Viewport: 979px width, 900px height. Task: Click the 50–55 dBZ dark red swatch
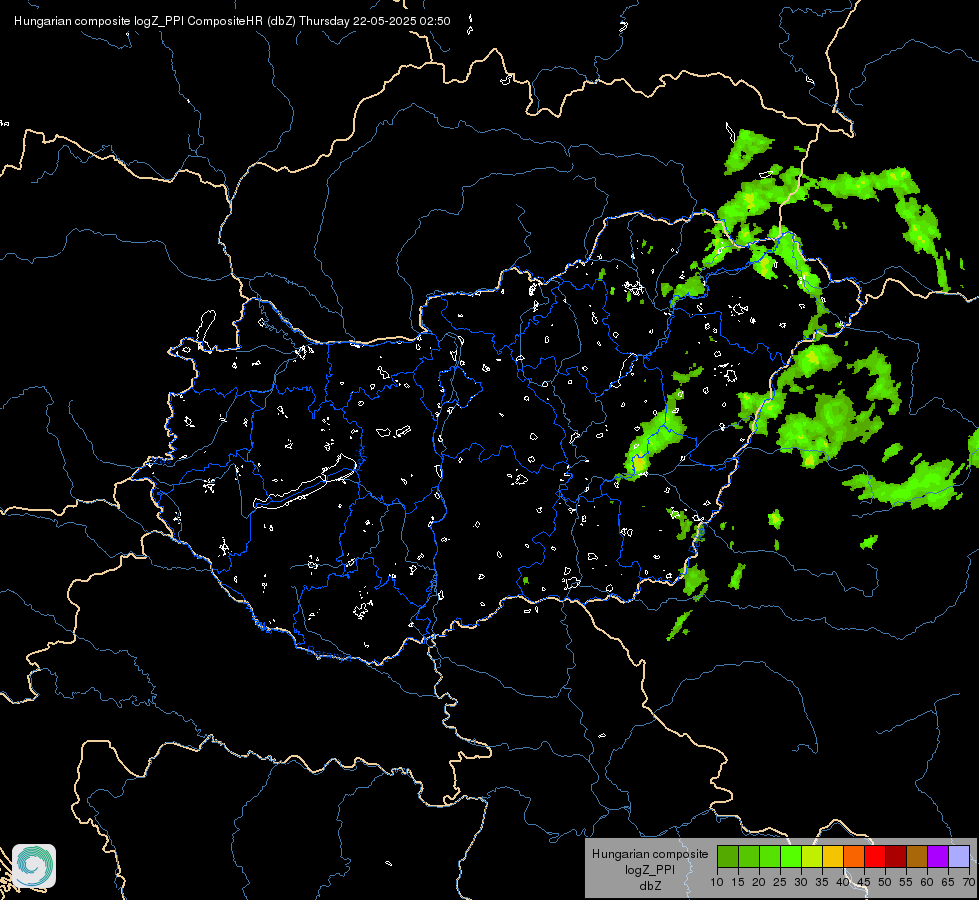[896, 856]
